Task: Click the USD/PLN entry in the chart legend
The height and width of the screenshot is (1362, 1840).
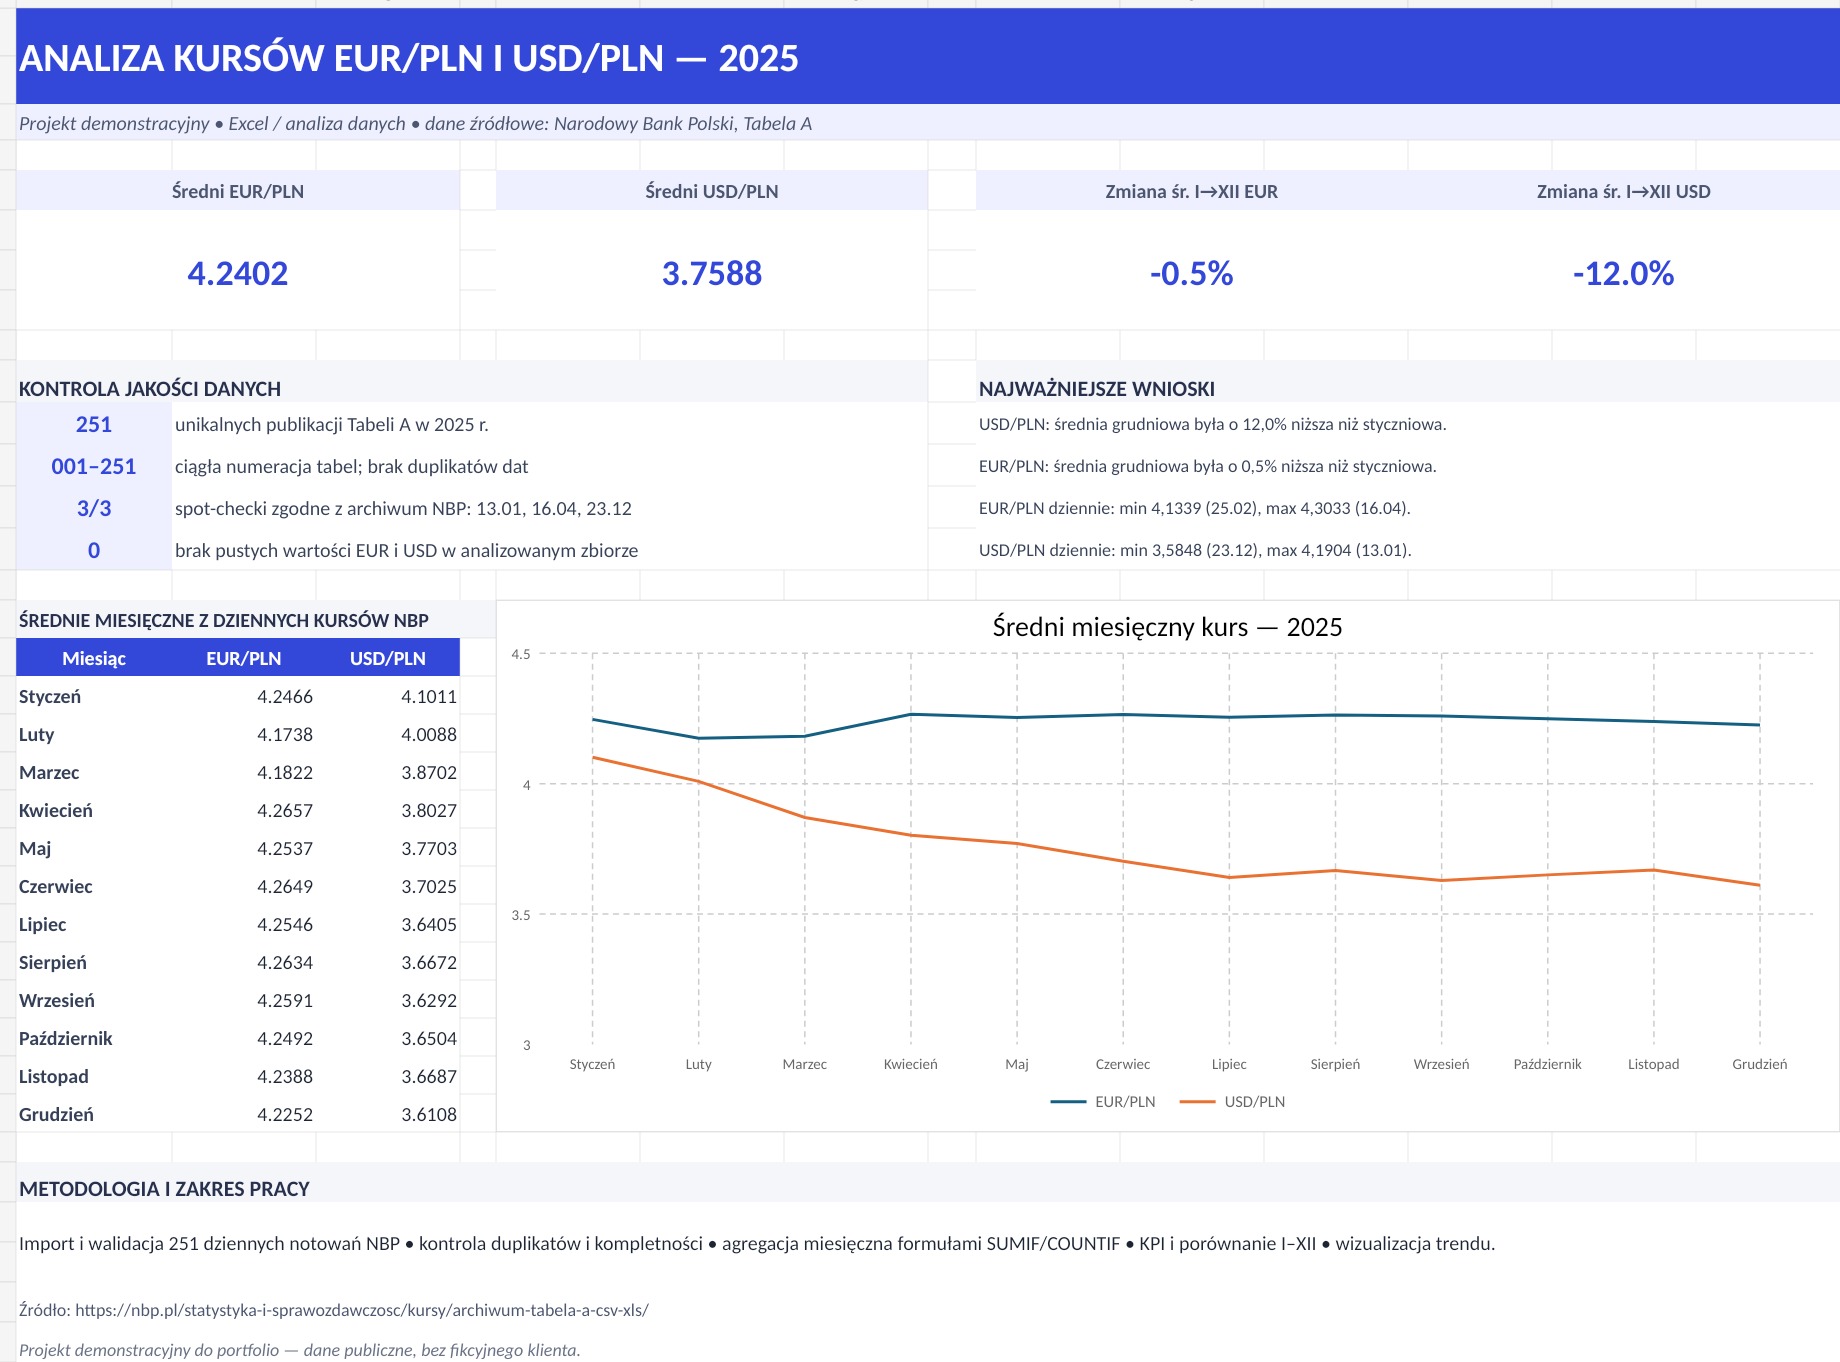Action: pyautogui.click(x=1233, y=1102)
